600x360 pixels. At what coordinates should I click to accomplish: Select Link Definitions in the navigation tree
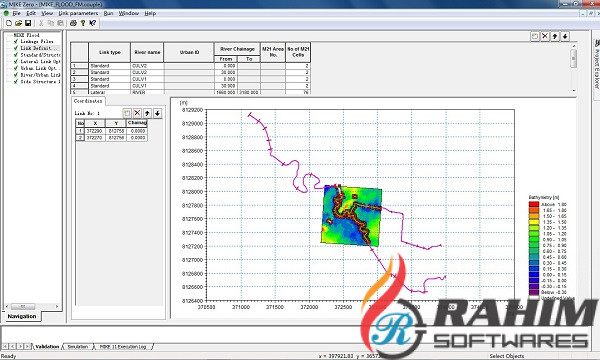coord(40,48)
